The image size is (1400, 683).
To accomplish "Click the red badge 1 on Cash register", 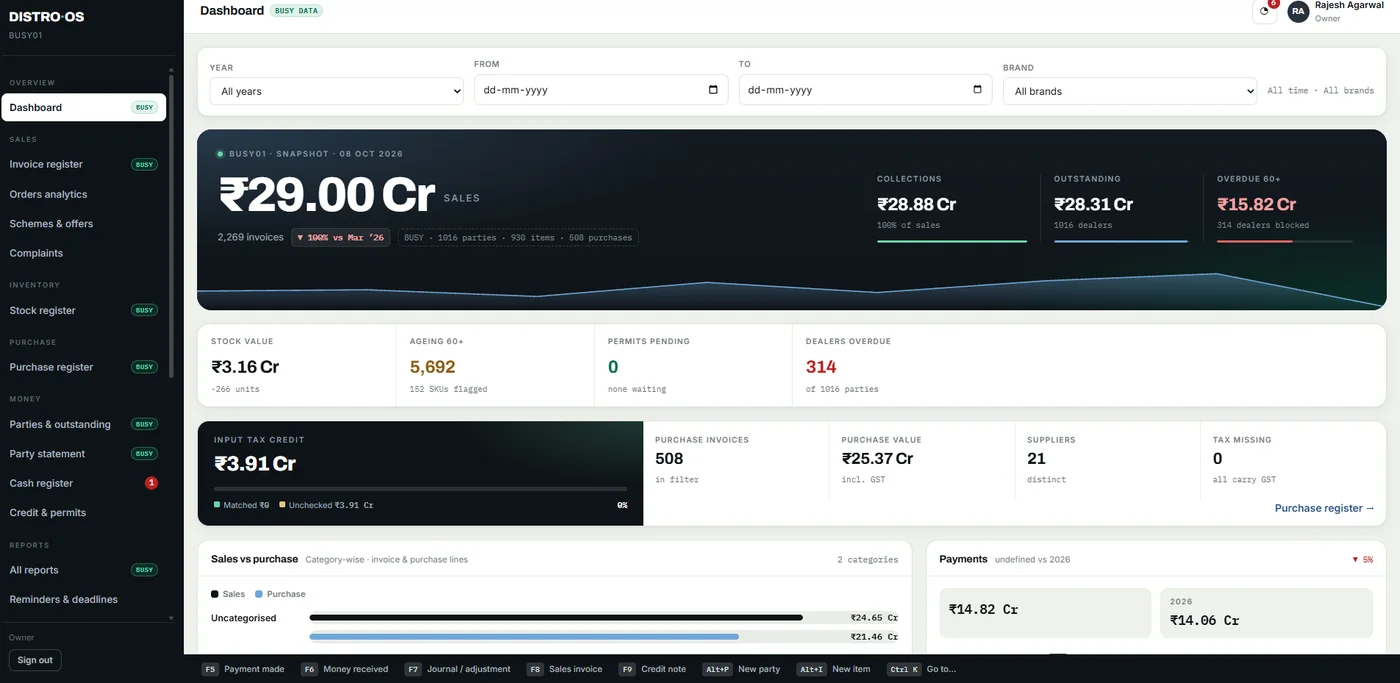I will pos(152,483).
